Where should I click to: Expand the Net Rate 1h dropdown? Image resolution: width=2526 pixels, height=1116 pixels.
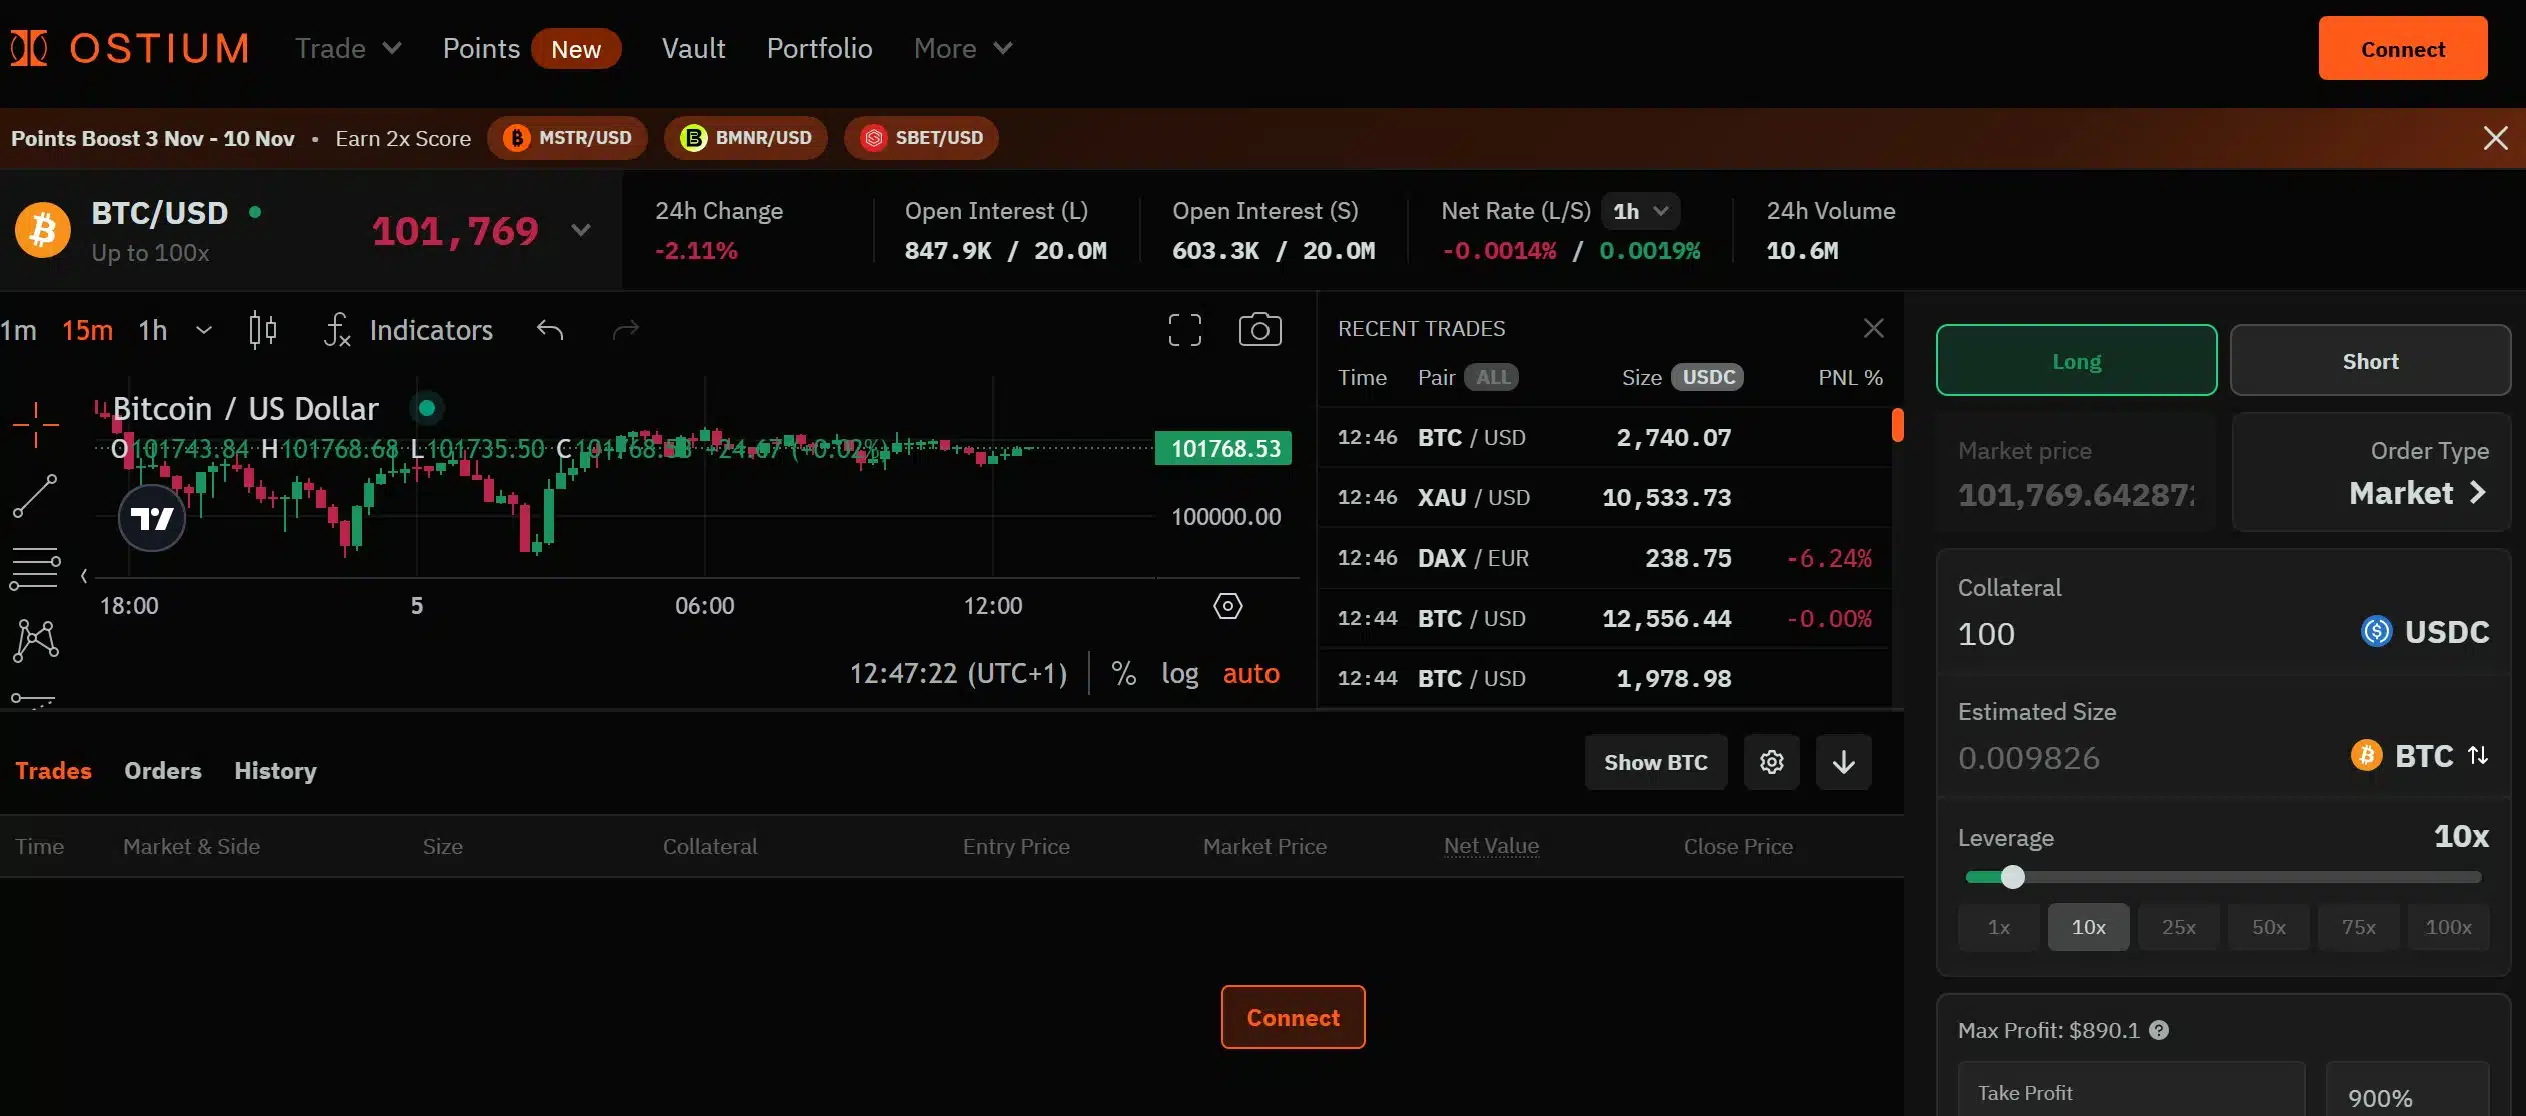pyautogui.click(x=1640, y=211)
